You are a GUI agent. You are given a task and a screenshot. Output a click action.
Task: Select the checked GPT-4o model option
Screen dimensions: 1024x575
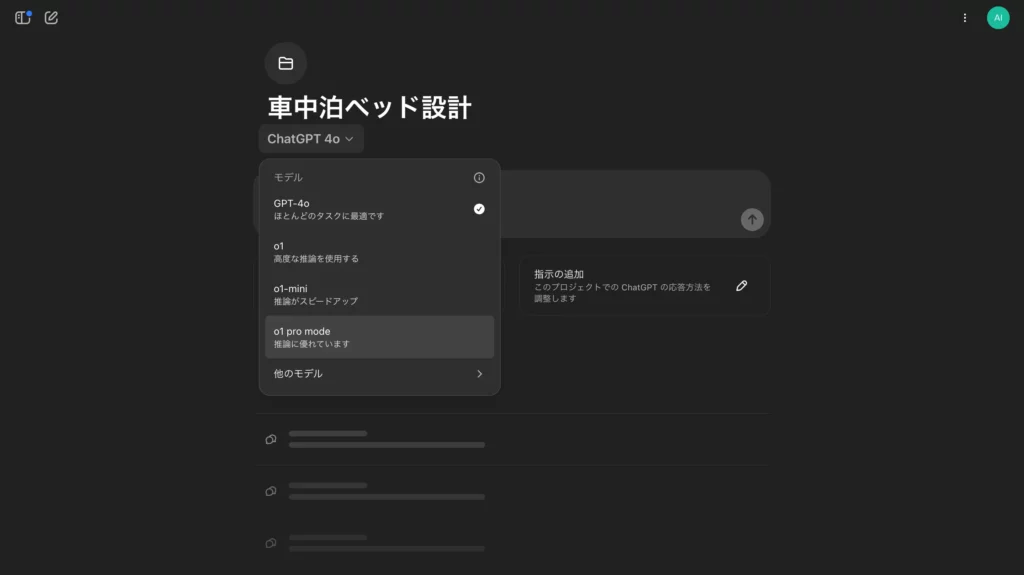[x=379, y=209]
